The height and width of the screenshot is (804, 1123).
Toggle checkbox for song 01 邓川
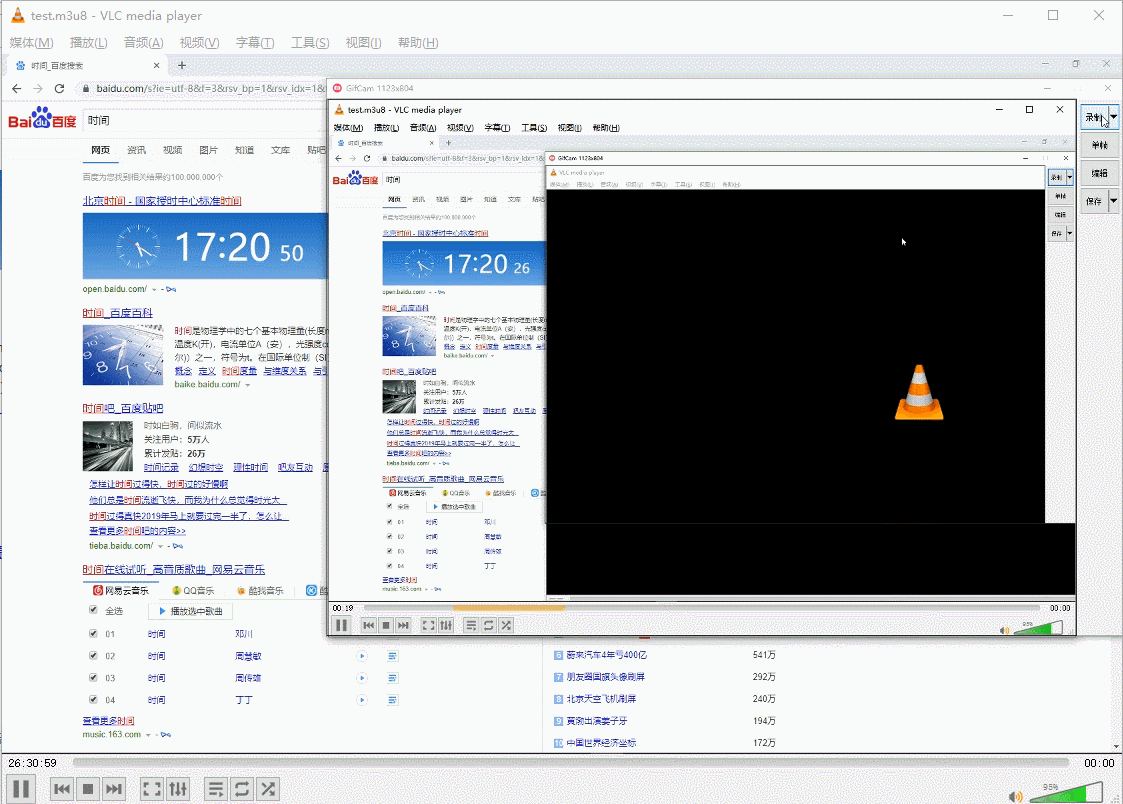93,633
